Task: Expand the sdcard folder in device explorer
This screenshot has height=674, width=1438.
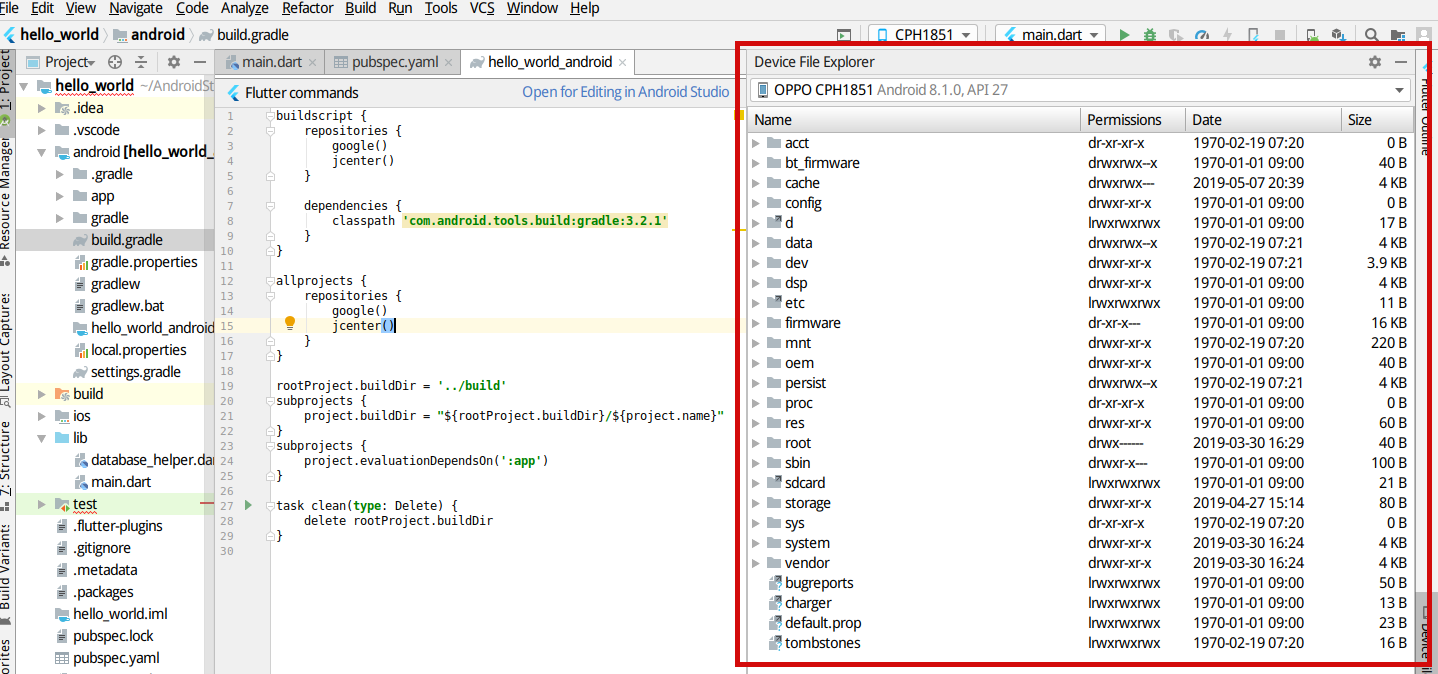Action: [756, 483]
